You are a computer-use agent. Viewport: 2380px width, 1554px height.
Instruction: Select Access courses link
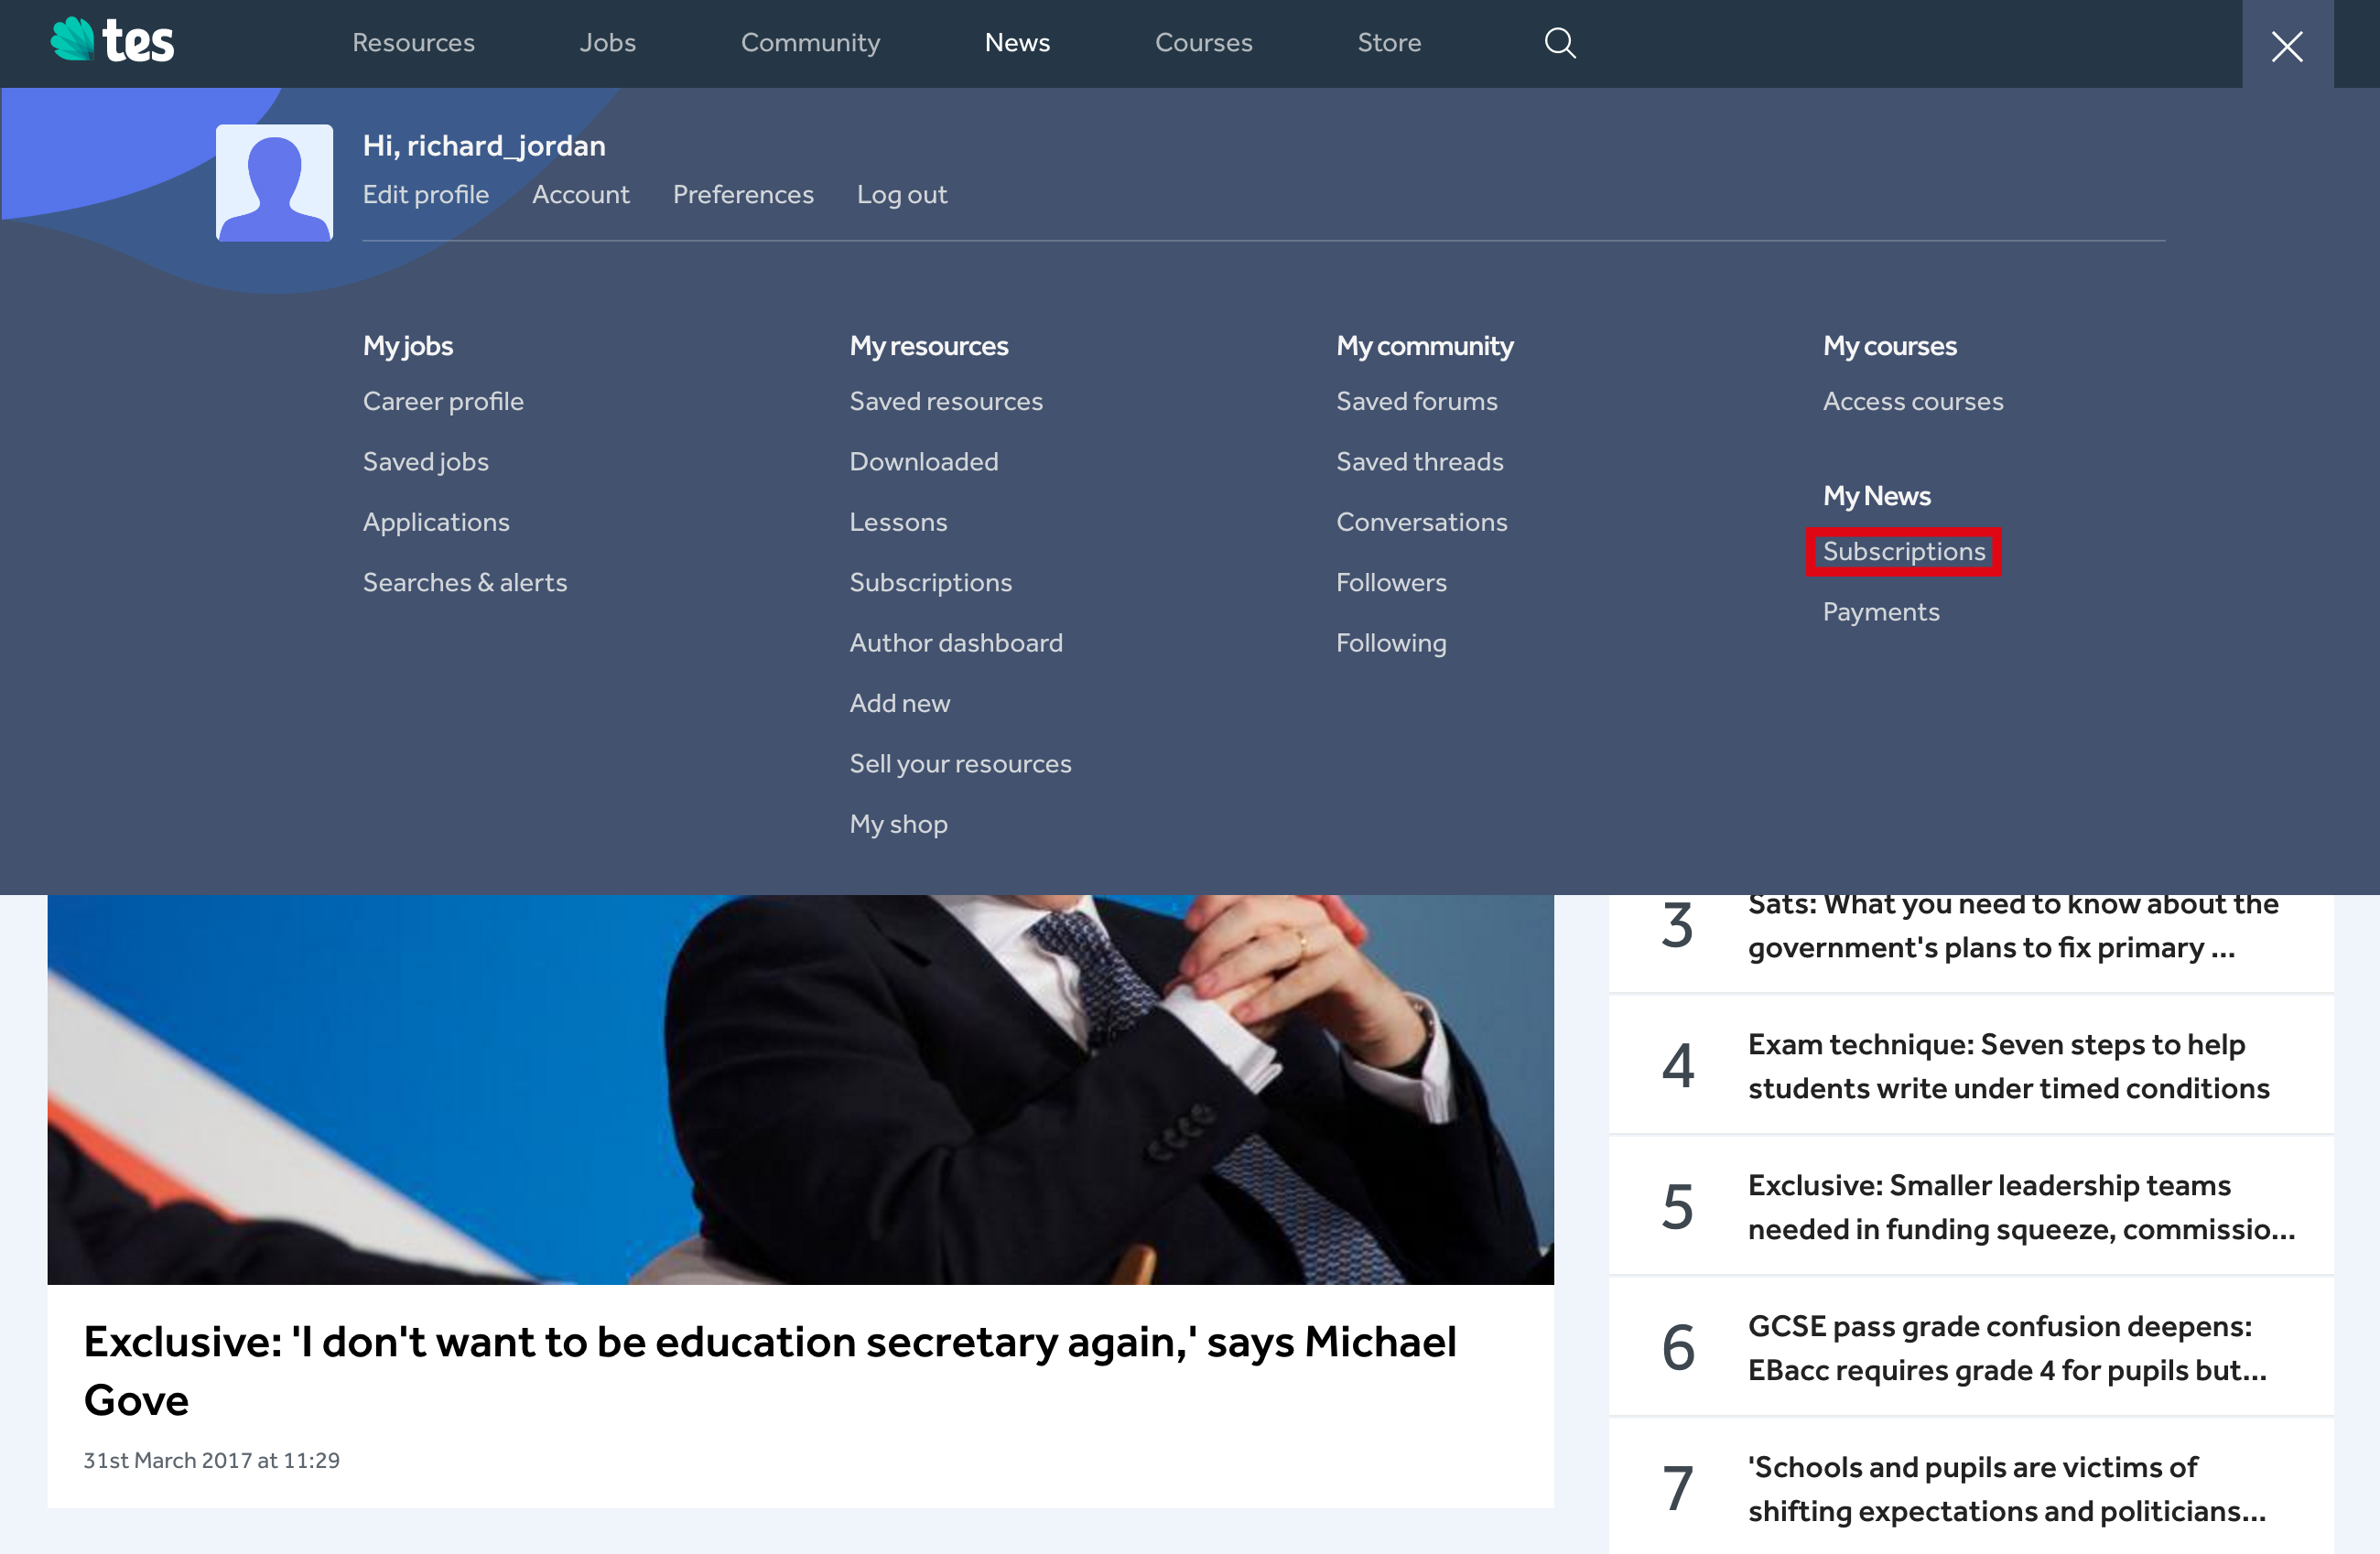(1912, 401)
